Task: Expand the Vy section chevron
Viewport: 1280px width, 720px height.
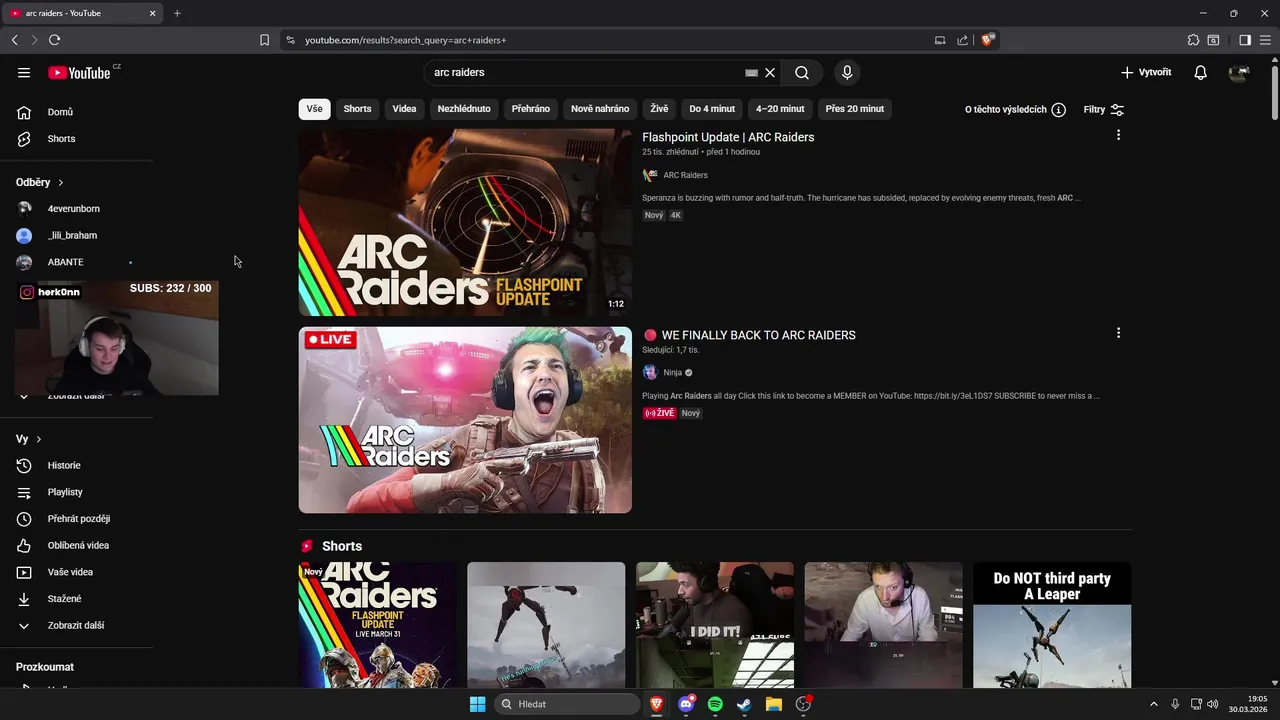Action: click(38, 439)
